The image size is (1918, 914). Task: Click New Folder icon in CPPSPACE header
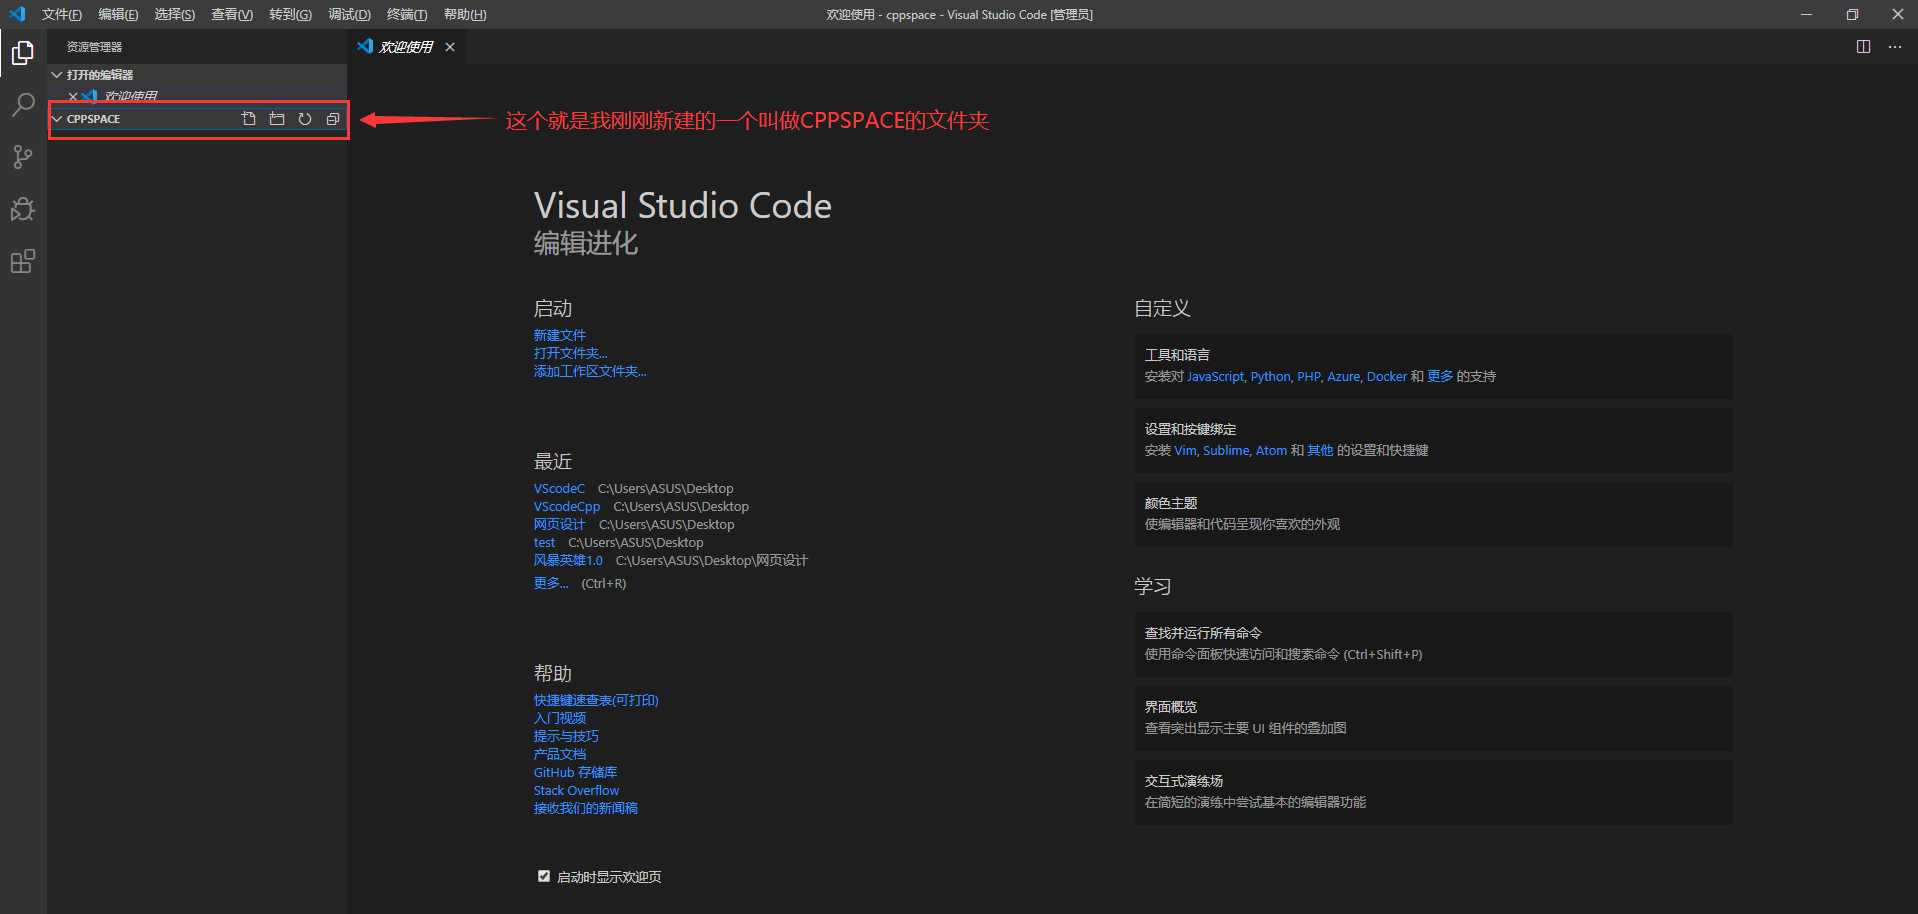coord(277,119)
